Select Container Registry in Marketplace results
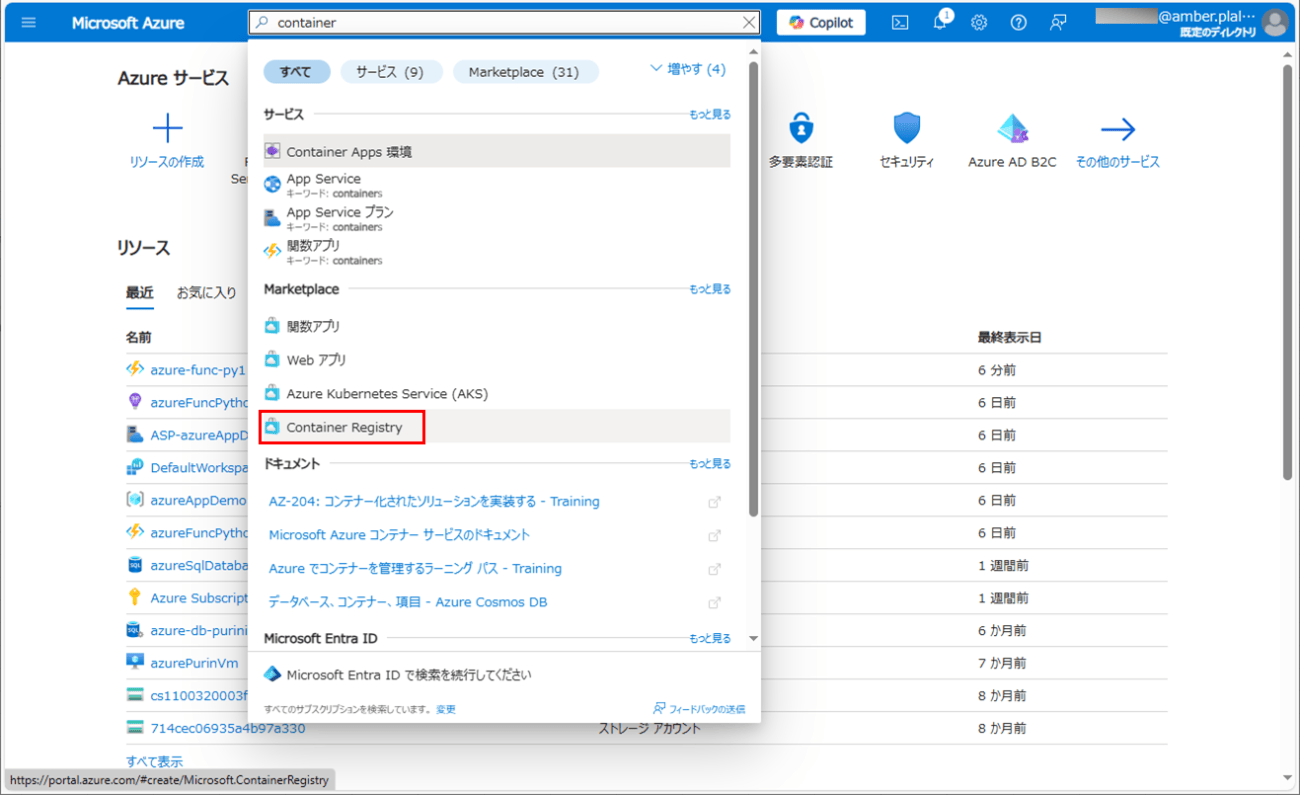This screenshot has width=1300, height=795. tap(344, 427)
